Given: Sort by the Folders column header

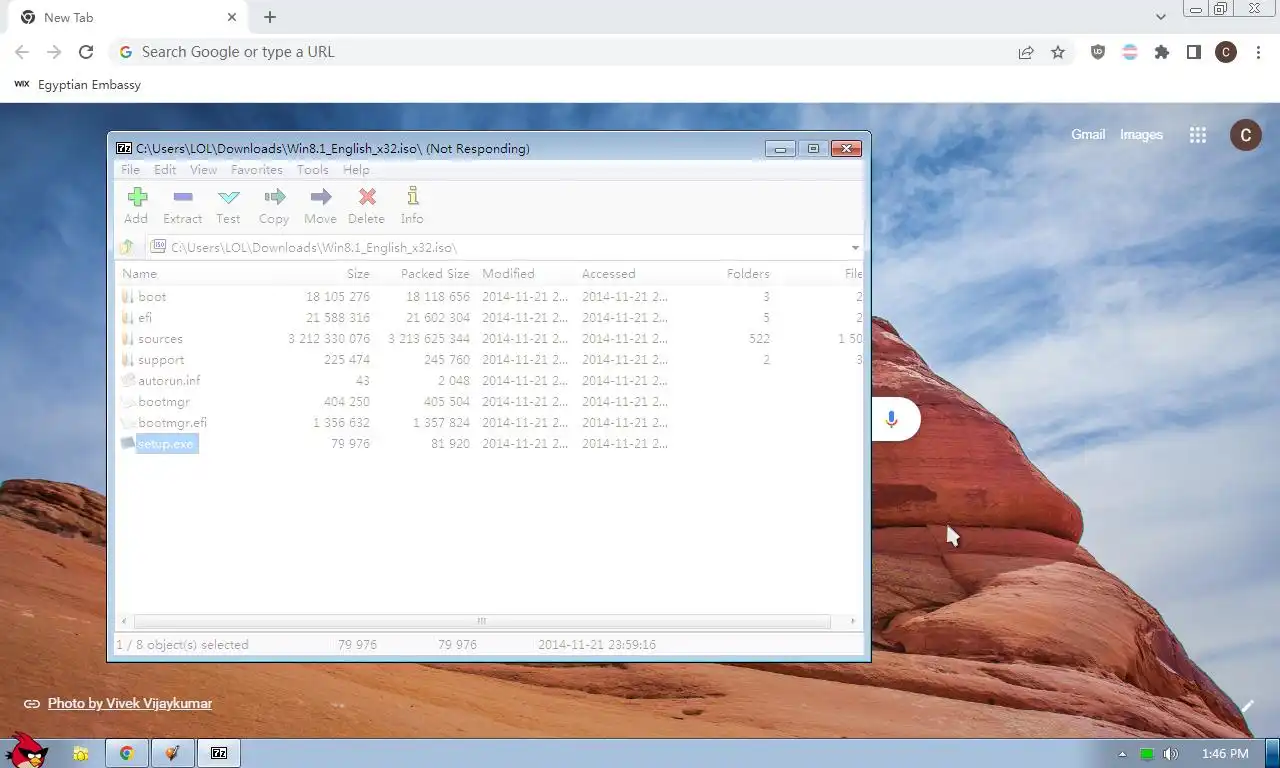Looking at the screenshot, I should click(x=748, y=273).
